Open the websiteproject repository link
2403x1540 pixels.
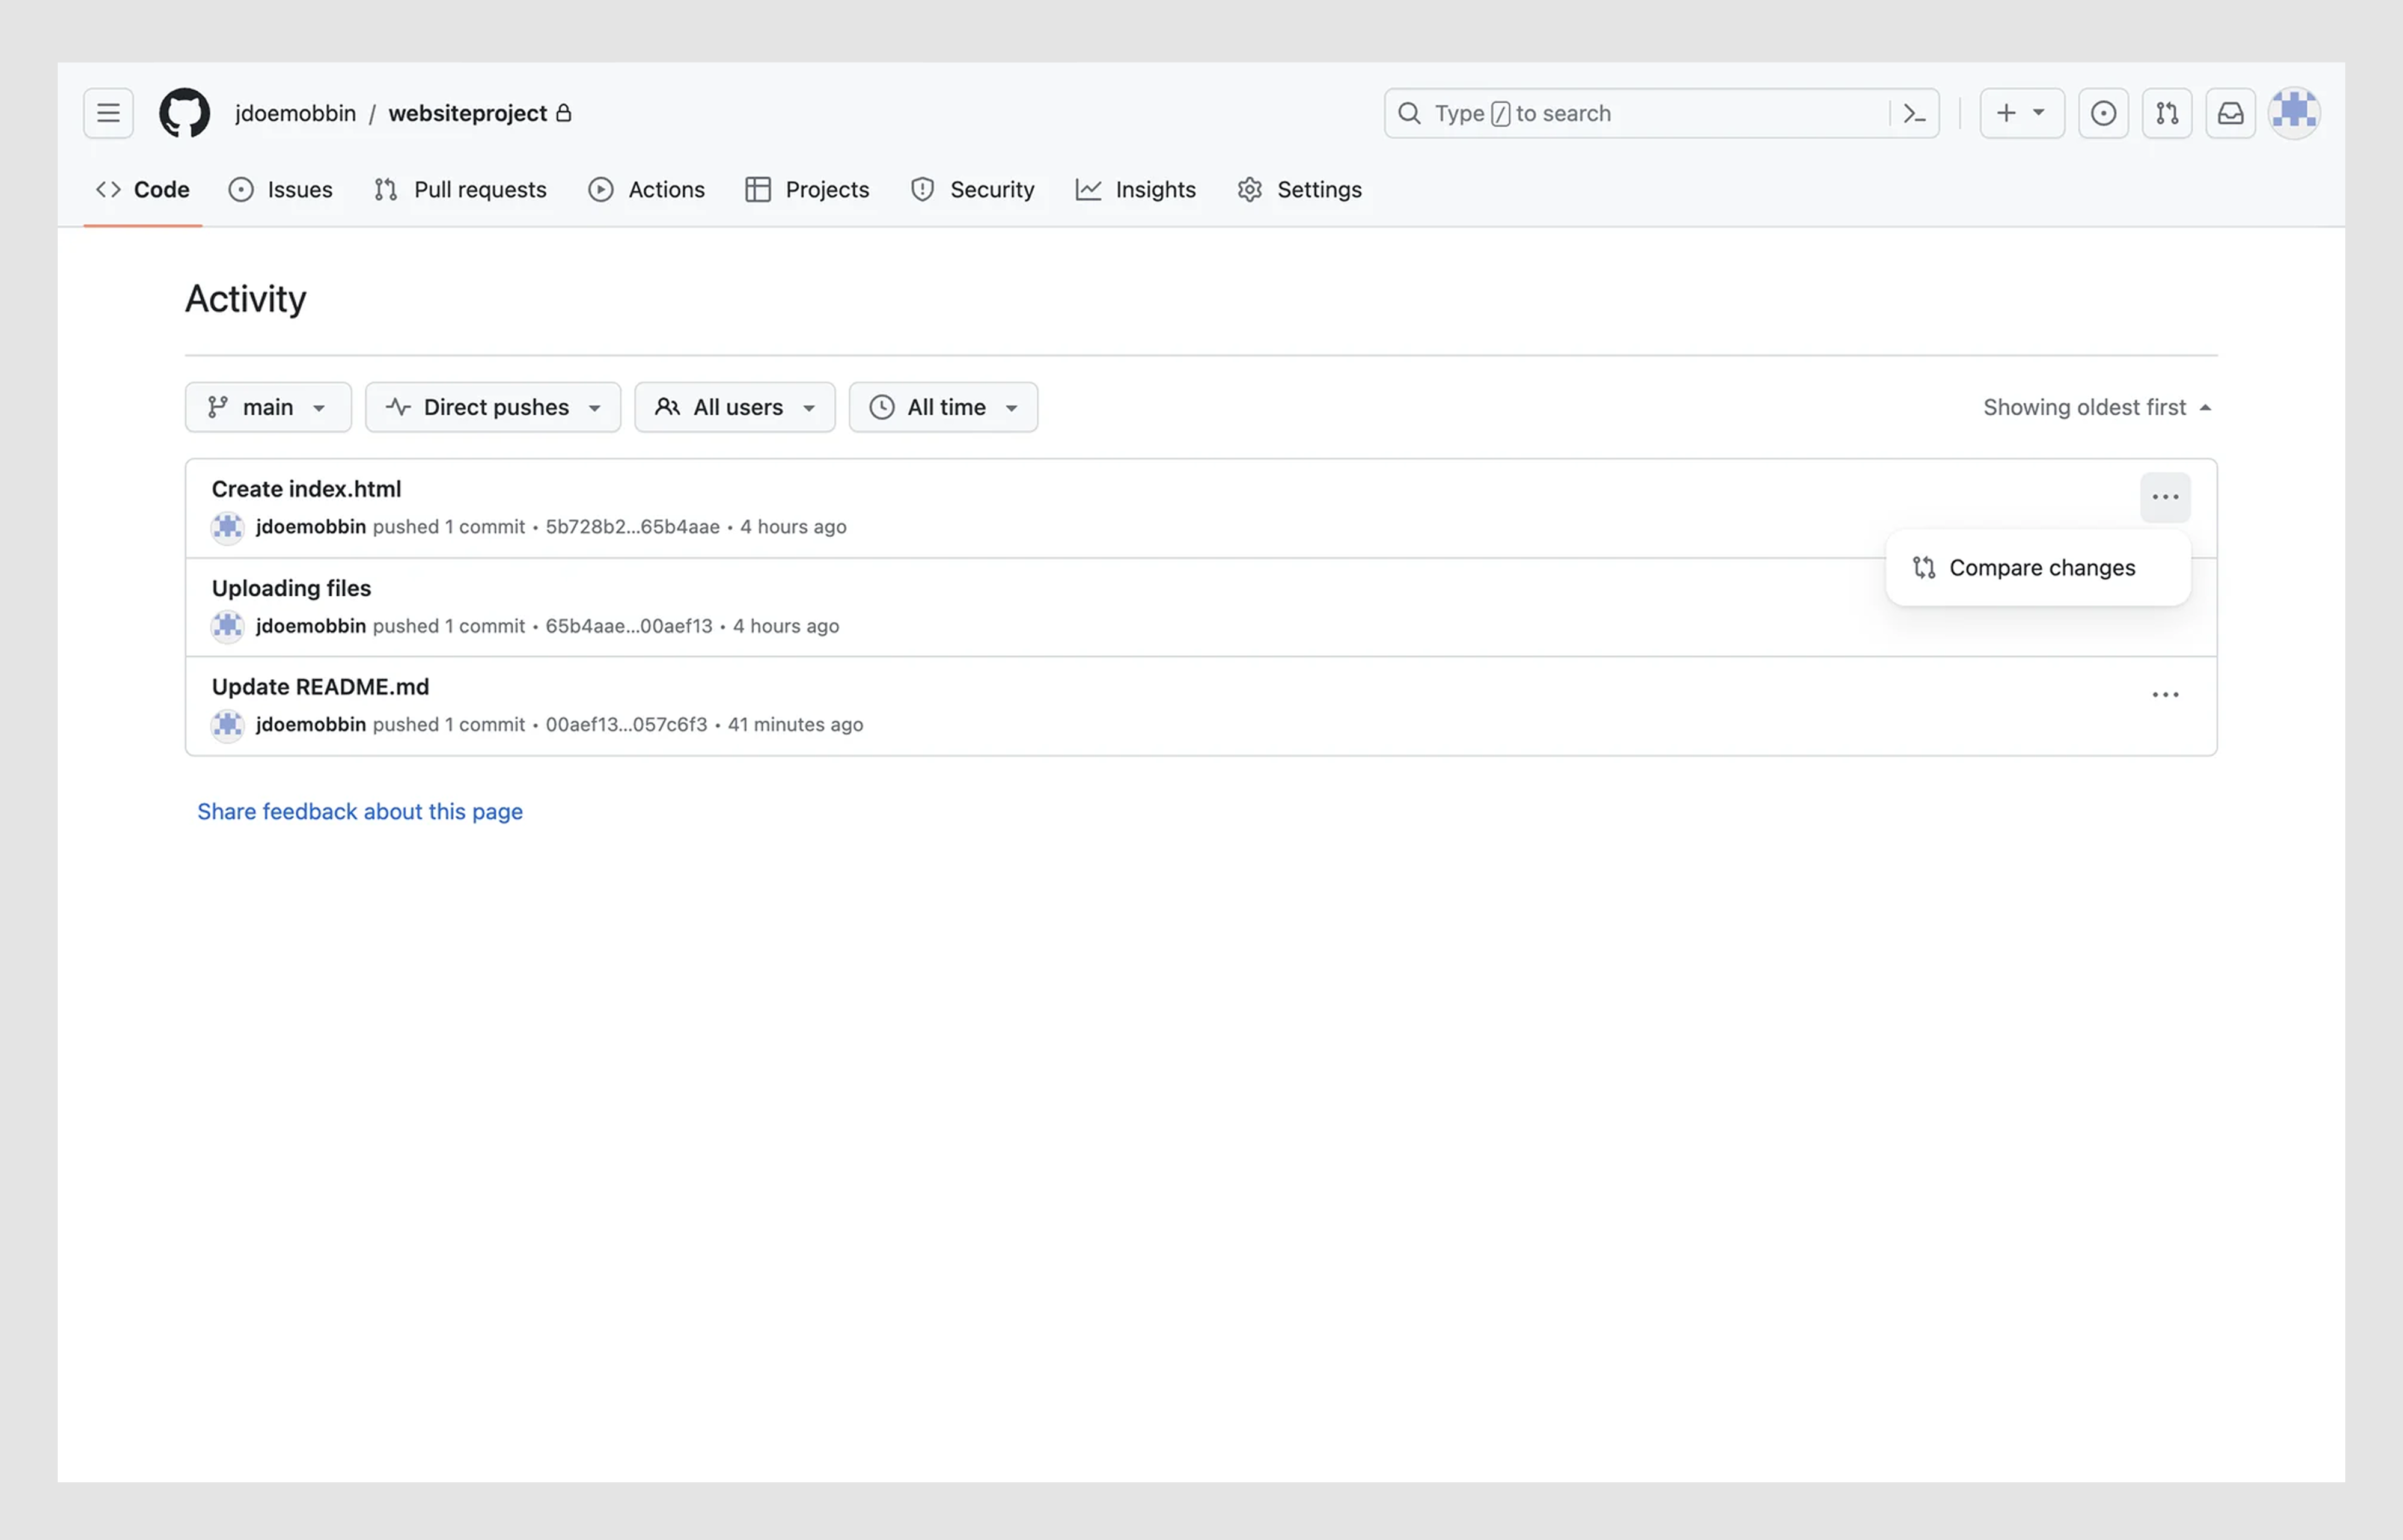pyautogui.click(x=468, y=113)
